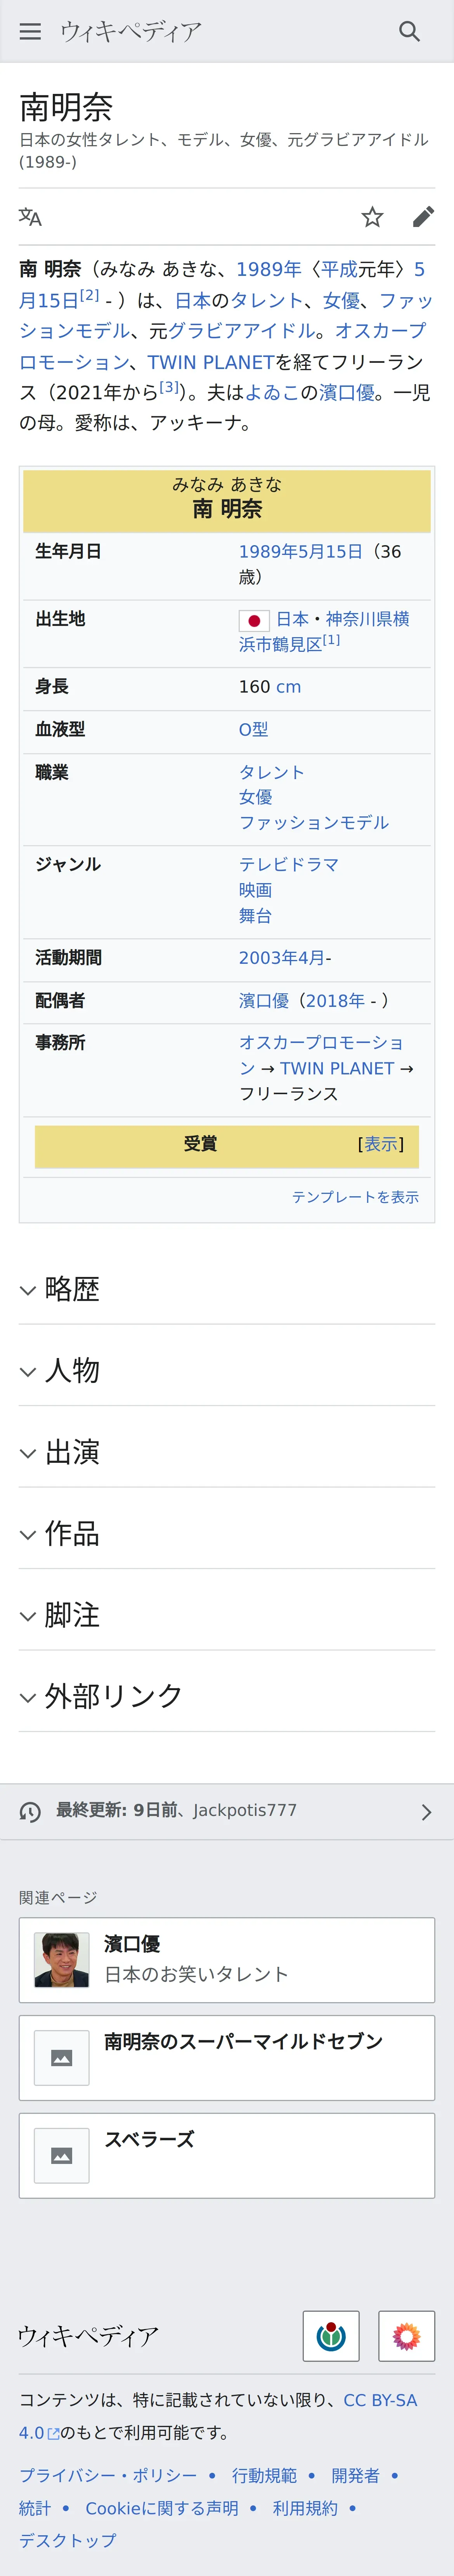Image resolution: width=454 pixels, height=2576 pixels.
Task: Expand the 略歴 section
Action: coord(72,1289)
